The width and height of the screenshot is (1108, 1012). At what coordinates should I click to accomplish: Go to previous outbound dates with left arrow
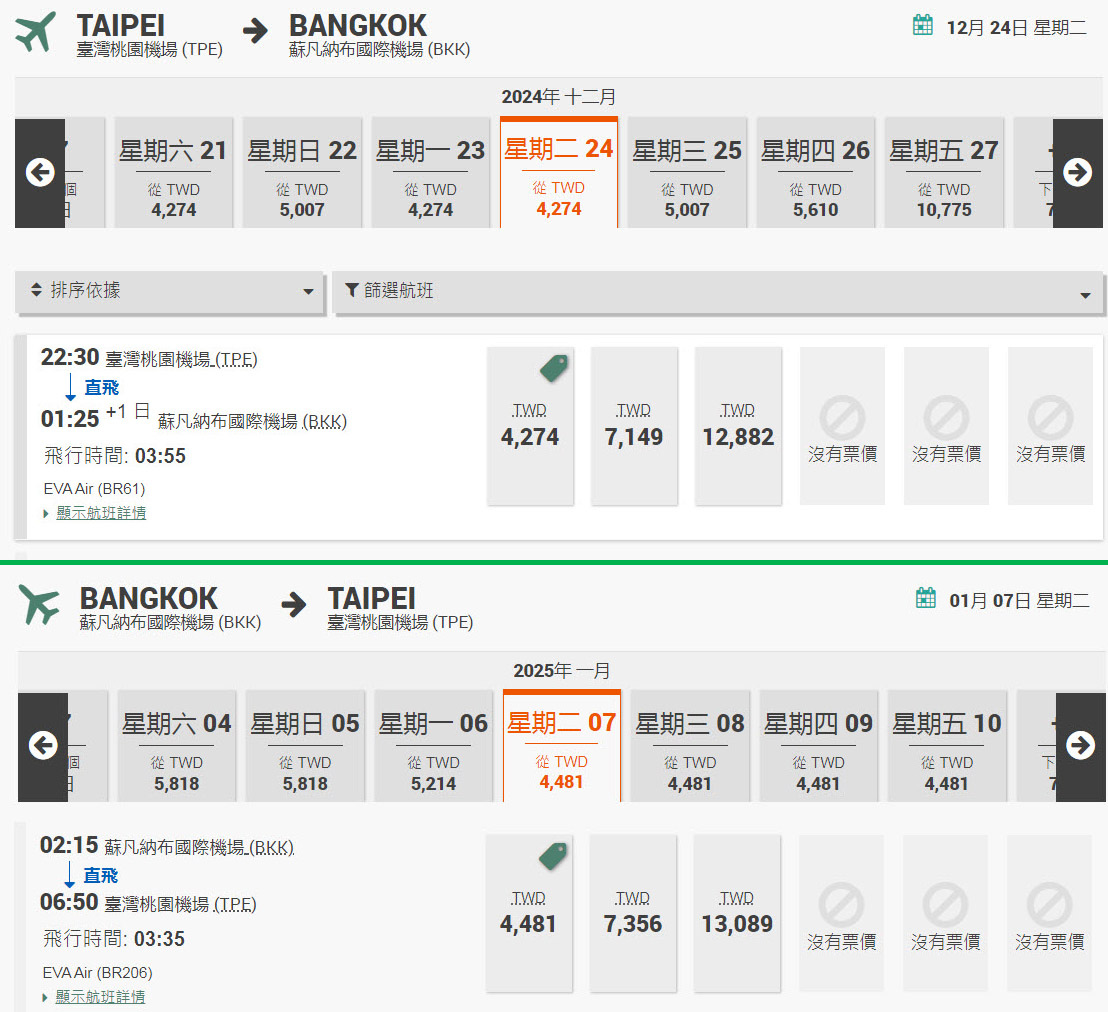coord(40,172)
